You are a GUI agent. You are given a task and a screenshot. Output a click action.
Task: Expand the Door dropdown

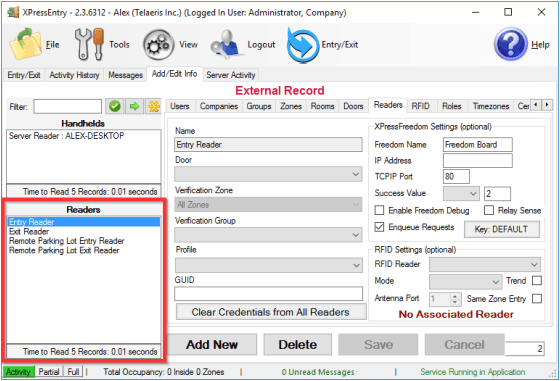point(268,174)
